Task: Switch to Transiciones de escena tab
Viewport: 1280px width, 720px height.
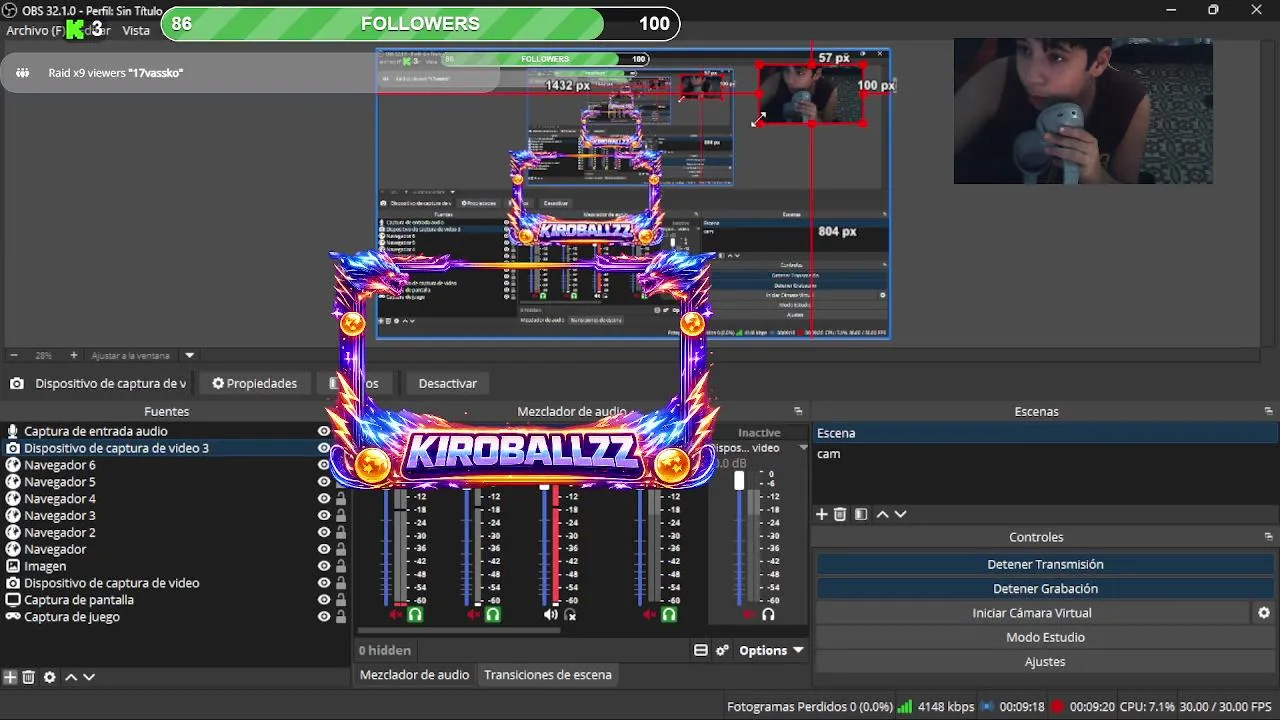Action: 548,675
